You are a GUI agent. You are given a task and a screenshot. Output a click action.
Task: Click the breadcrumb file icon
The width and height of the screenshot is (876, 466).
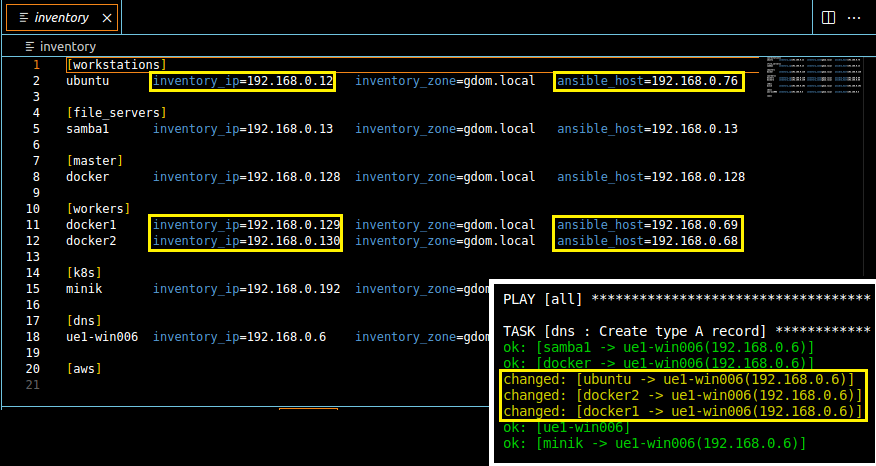[x=30, y=46]
